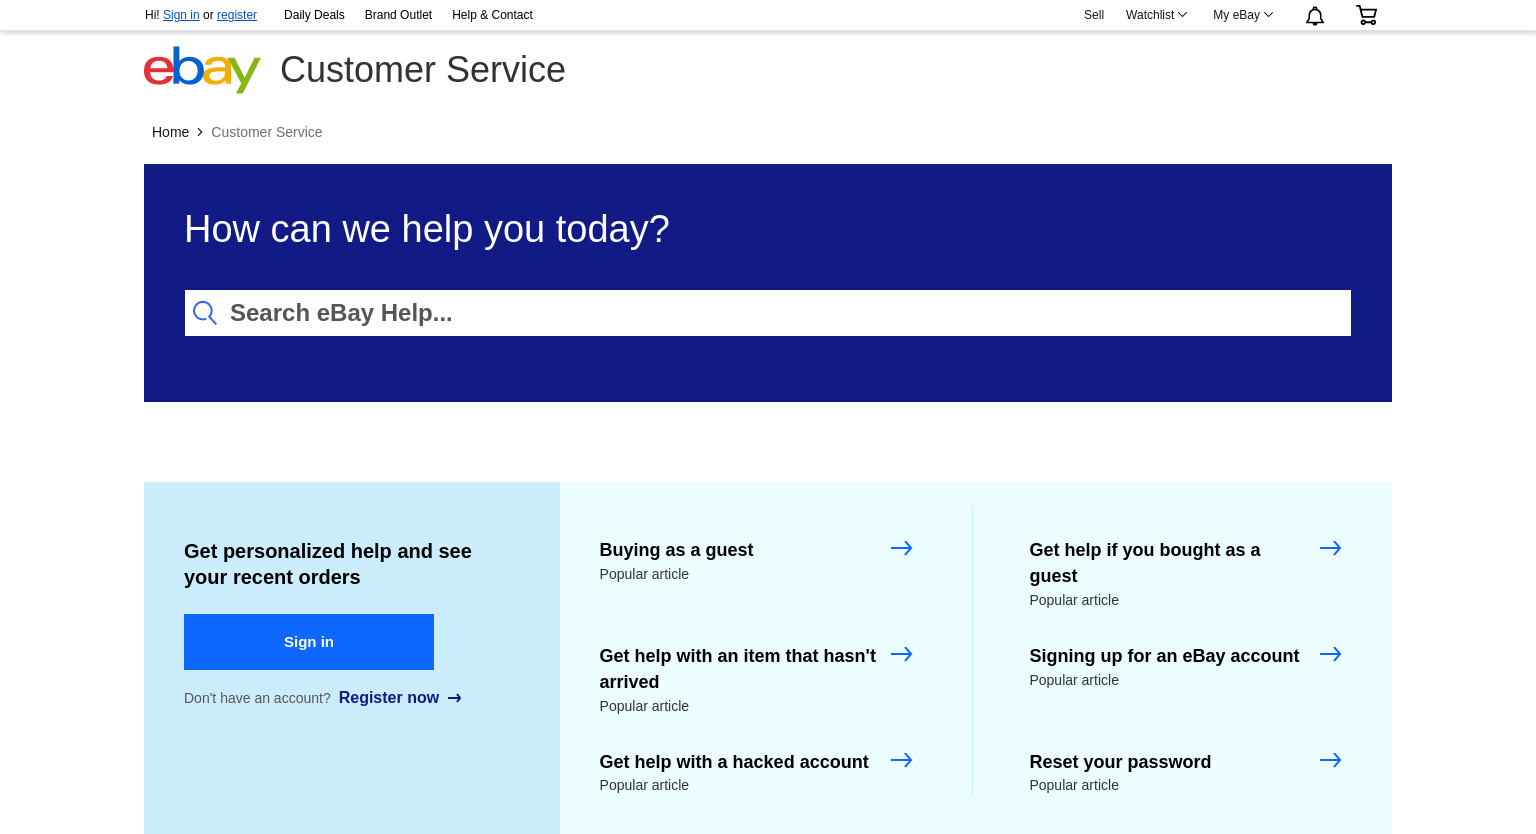Focus the Search eBay Help input field

tap(768, 313)
